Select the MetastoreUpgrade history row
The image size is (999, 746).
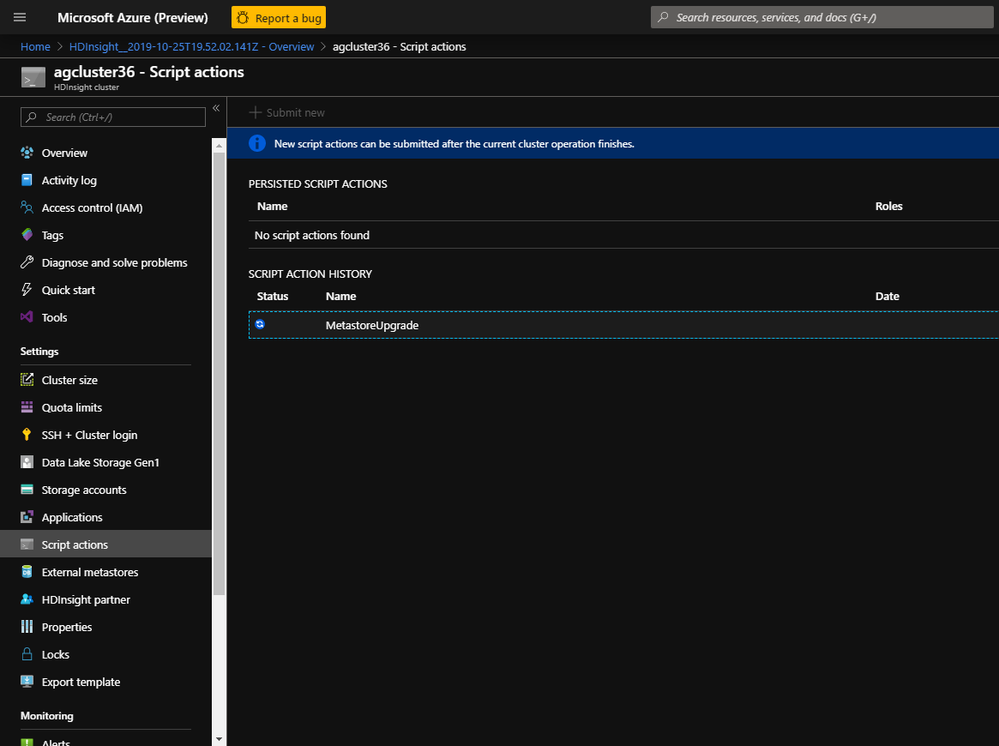623,325
